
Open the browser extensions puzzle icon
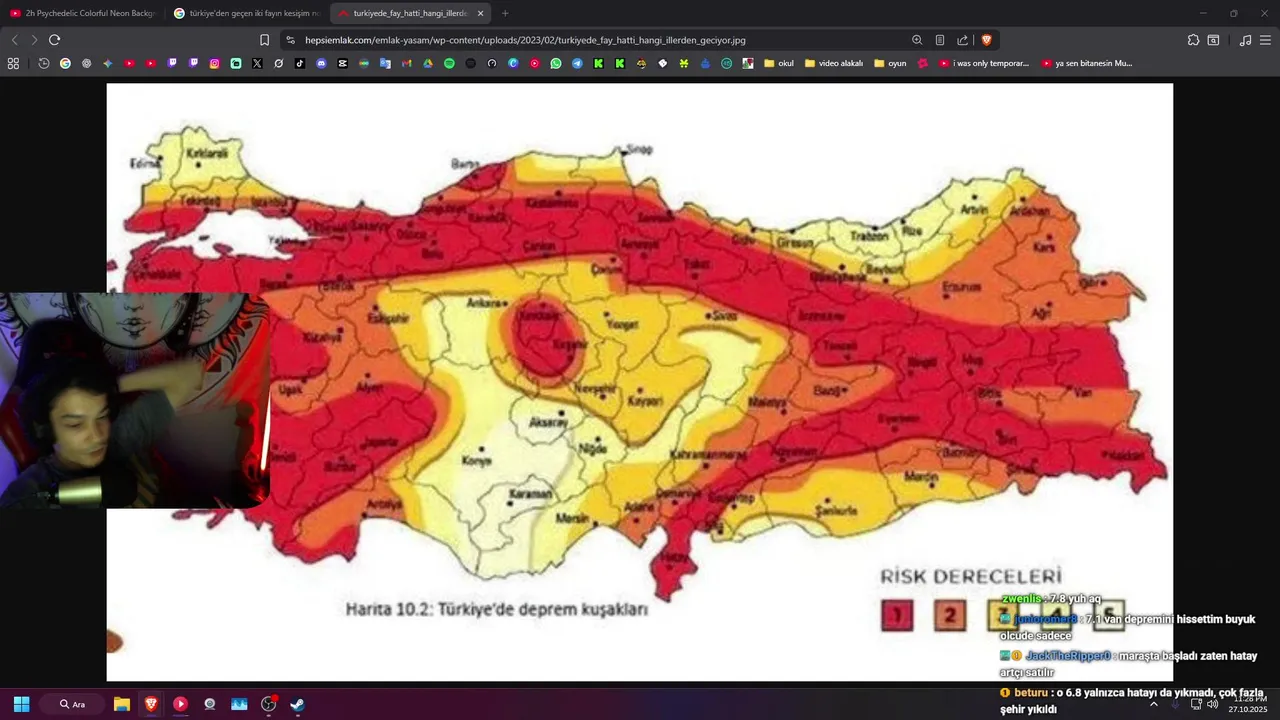(1193, 40)
